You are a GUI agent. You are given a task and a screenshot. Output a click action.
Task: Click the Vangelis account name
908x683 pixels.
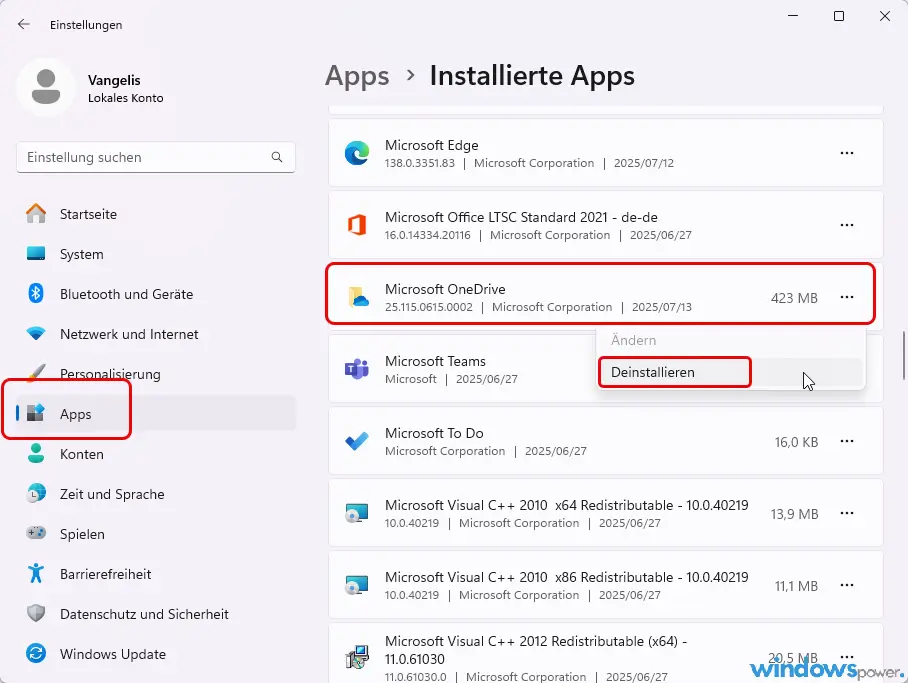[114, 80]
